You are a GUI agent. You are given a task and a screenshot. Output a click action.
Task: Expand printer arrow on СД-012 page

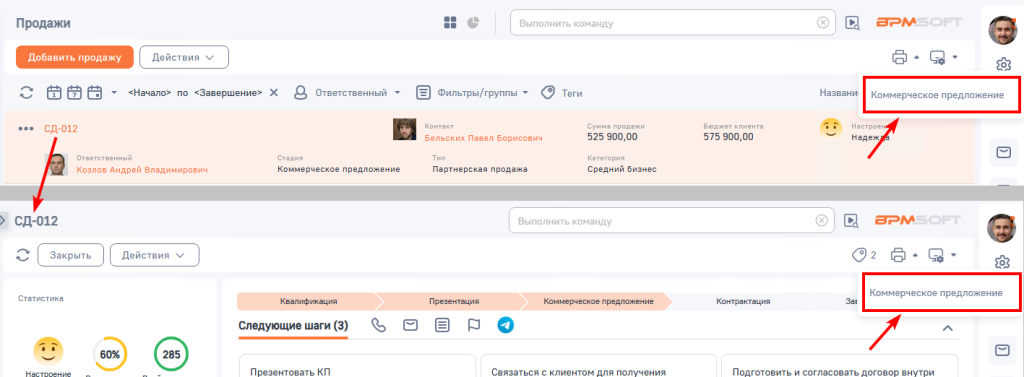click(x=916, y=254)
